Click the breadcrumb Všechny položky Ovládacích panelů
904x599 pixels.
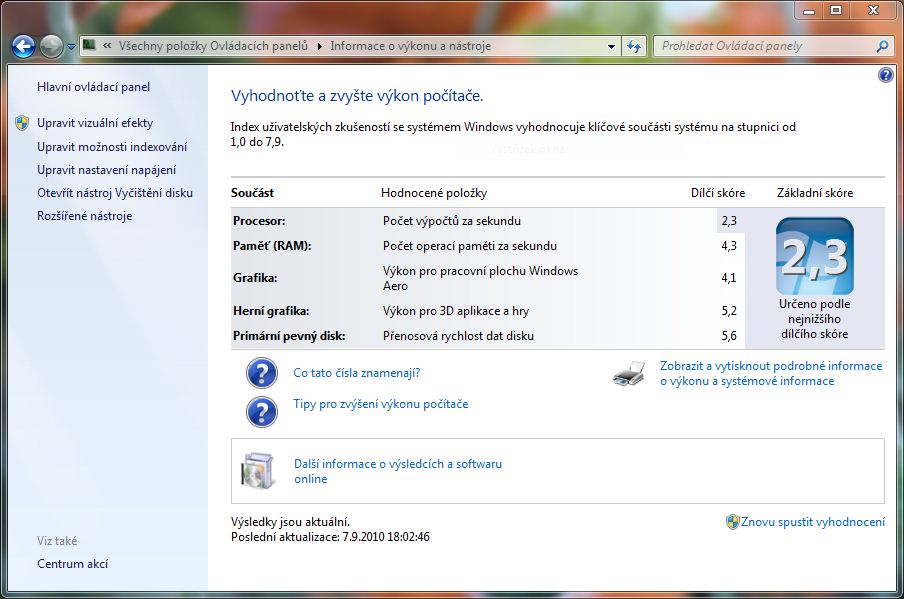point(213,46)
